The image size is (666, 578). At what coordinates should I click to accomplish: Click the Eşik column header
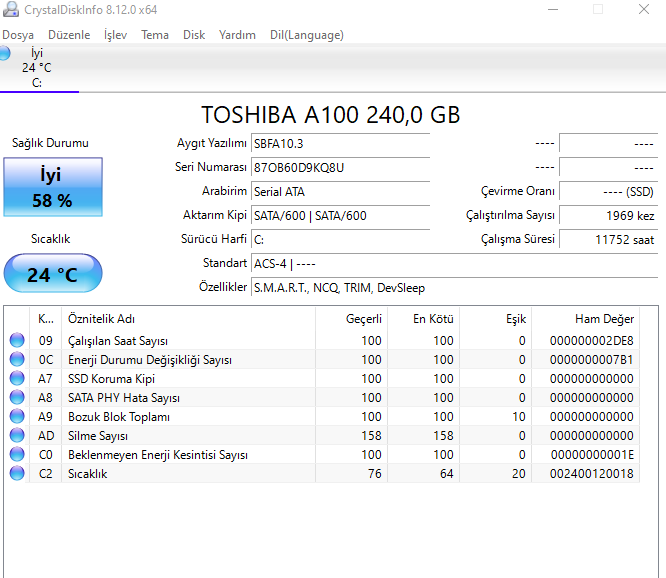coord(495,319)
